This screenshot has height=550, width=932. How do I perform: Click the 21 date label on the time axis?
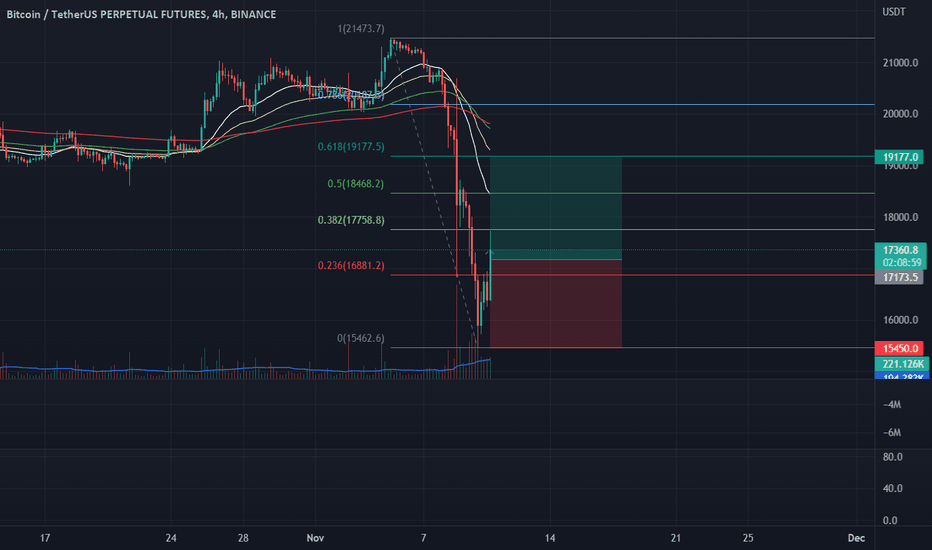(676, 538)
